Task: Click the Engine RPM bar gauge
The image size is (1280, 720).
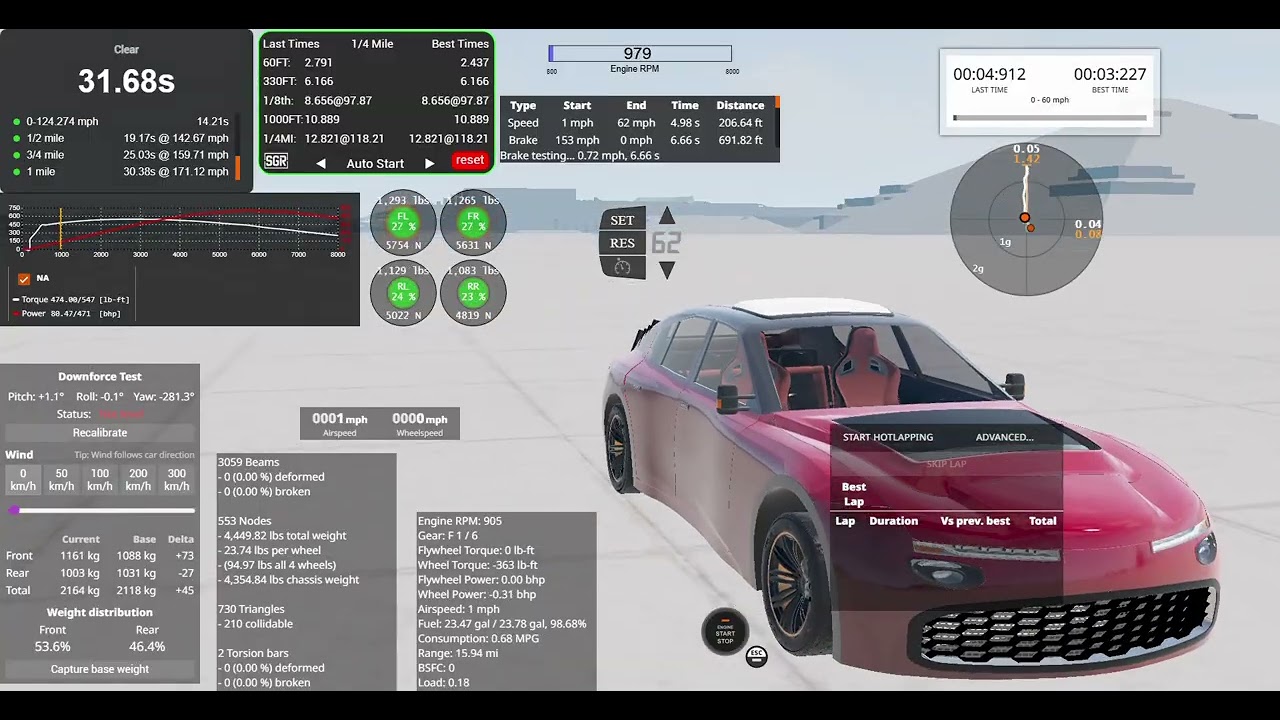Action: [640, 54]
